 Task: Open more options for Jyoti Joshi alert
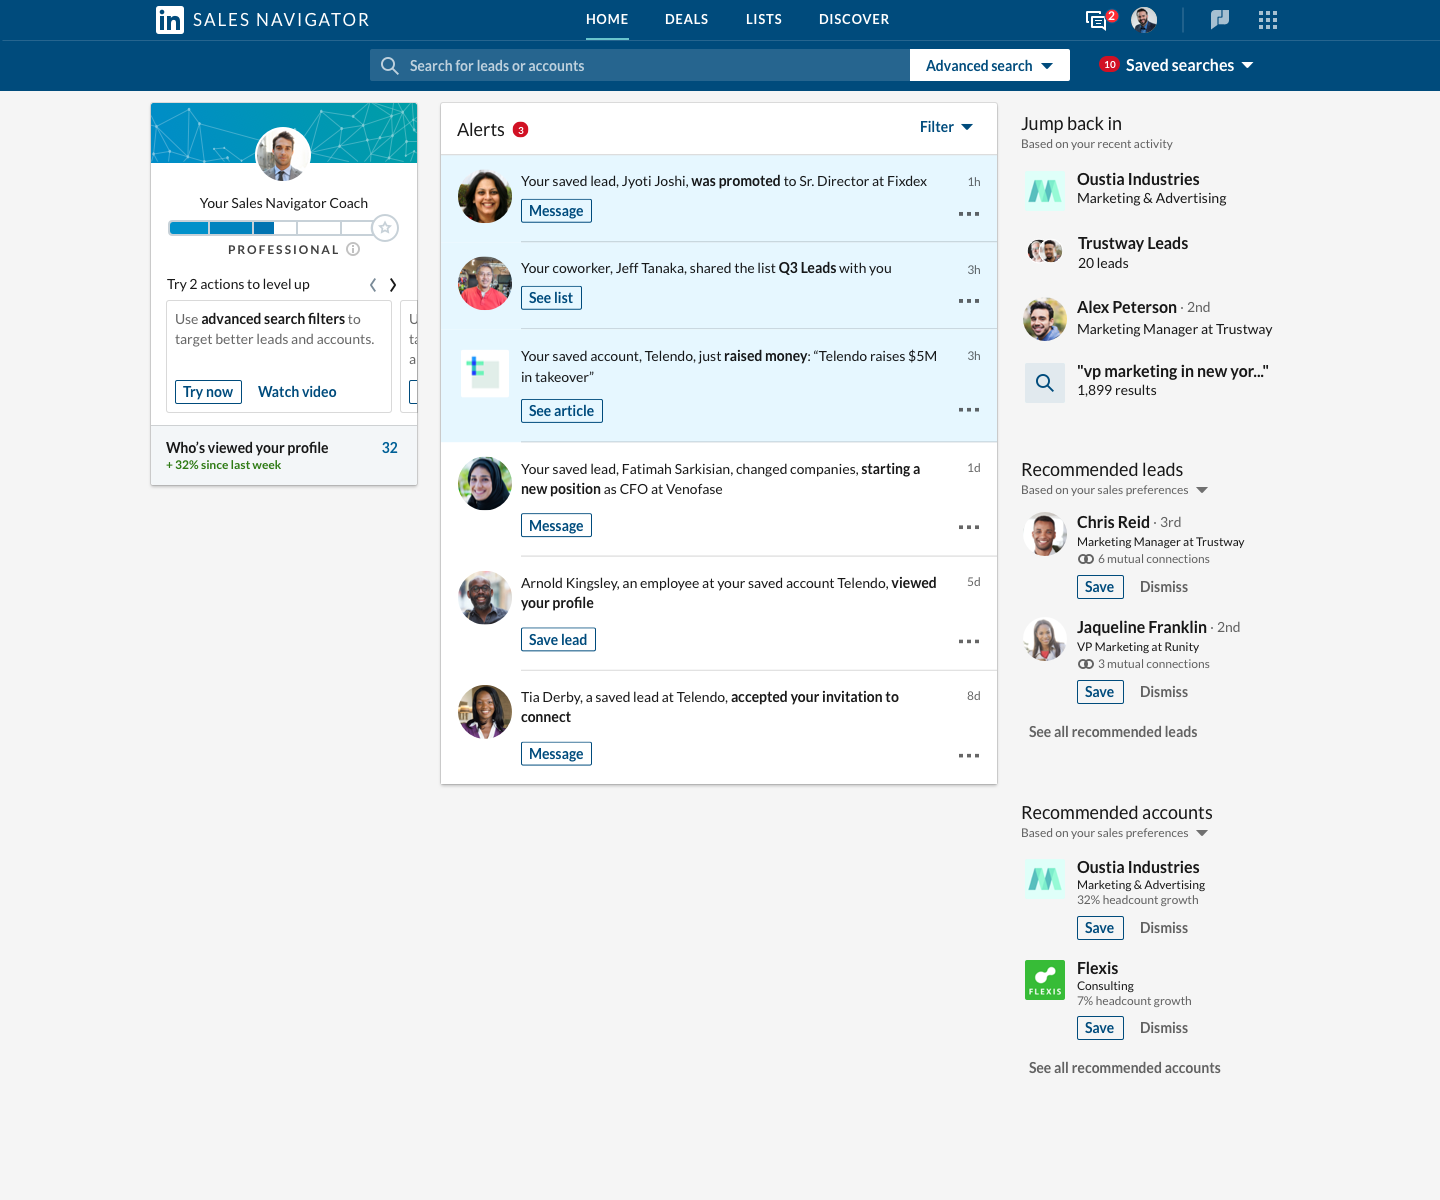point(969,214)
